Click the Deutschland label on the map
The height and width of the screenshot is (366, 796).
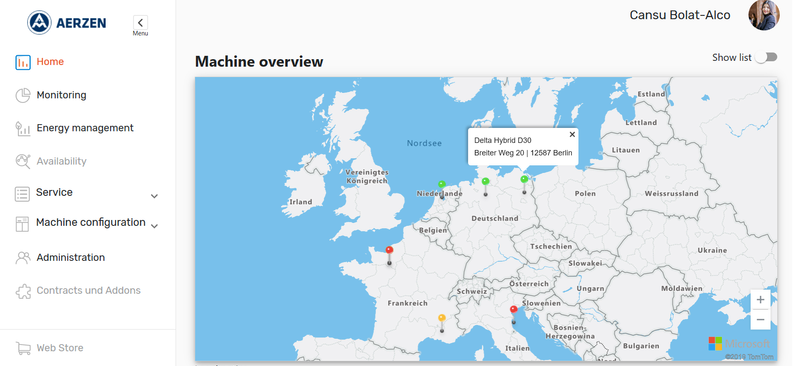click(x=495, y=218)
